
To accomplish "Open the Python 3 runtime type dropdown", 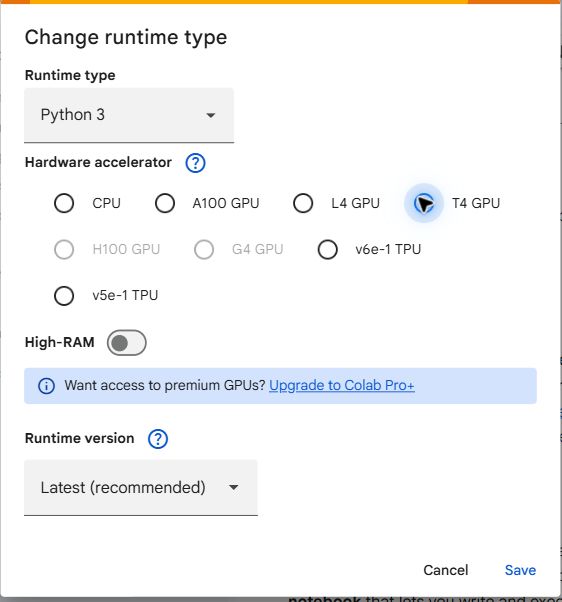I will (x=129, y=115).
